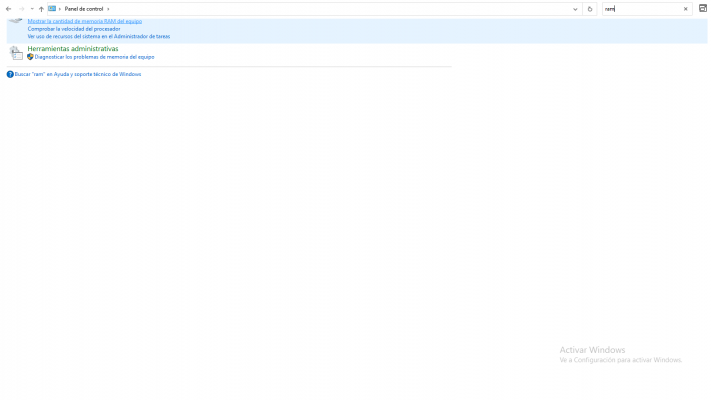Image resolution: width=712 pixels, height=400 pixels.
Task: Open Herramientas administrativas heading
Action: point(72,48)
